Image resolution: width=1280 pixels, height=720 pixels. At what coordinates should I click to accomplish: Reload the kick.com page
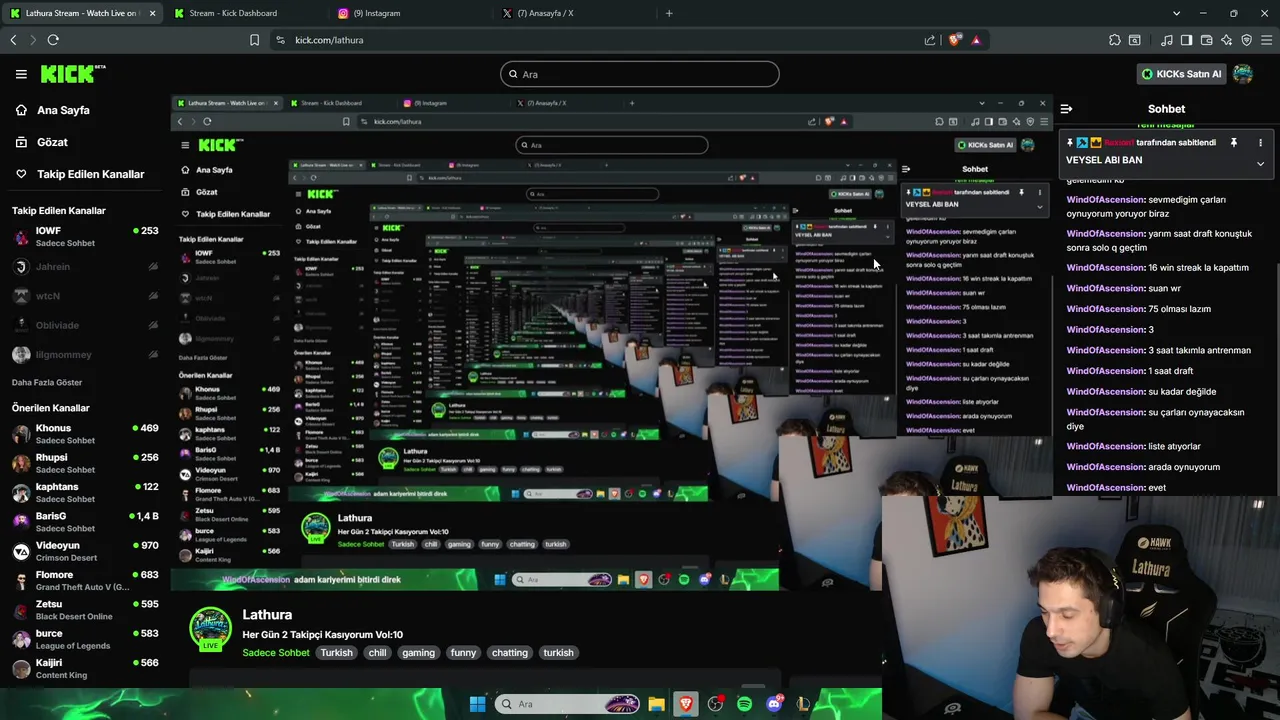pos(53,40)
